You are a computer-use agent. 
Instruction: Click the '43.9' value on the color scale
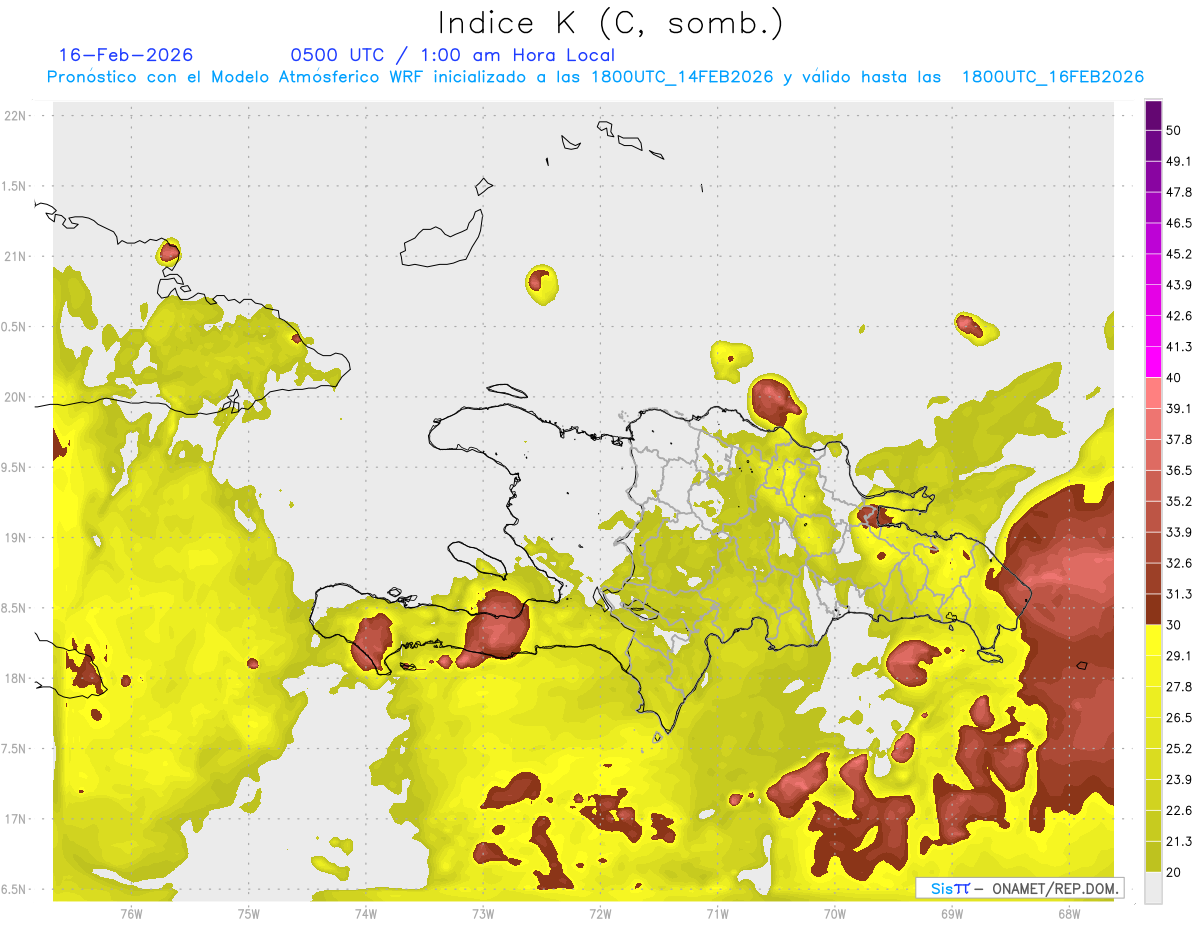coord(1179,285)
